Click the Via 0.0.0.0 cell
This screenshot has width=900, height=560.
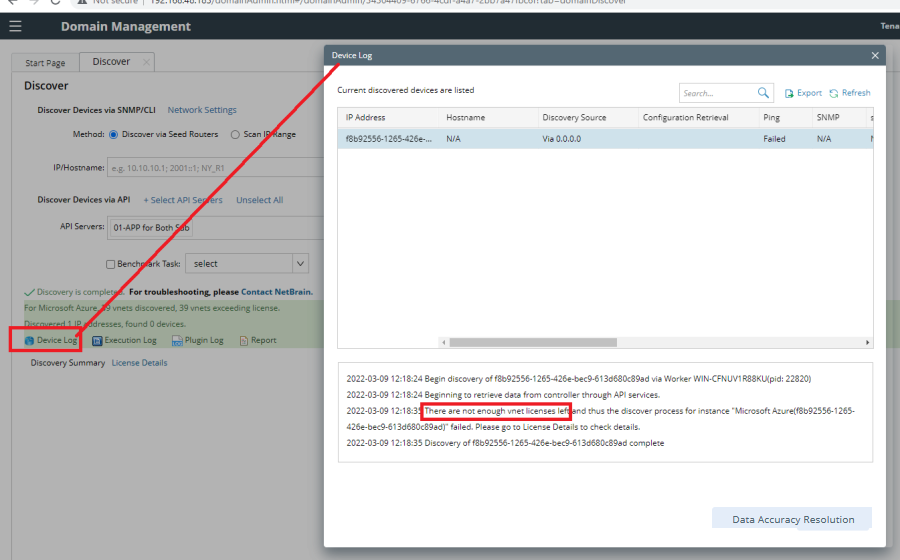click(561, 139)
